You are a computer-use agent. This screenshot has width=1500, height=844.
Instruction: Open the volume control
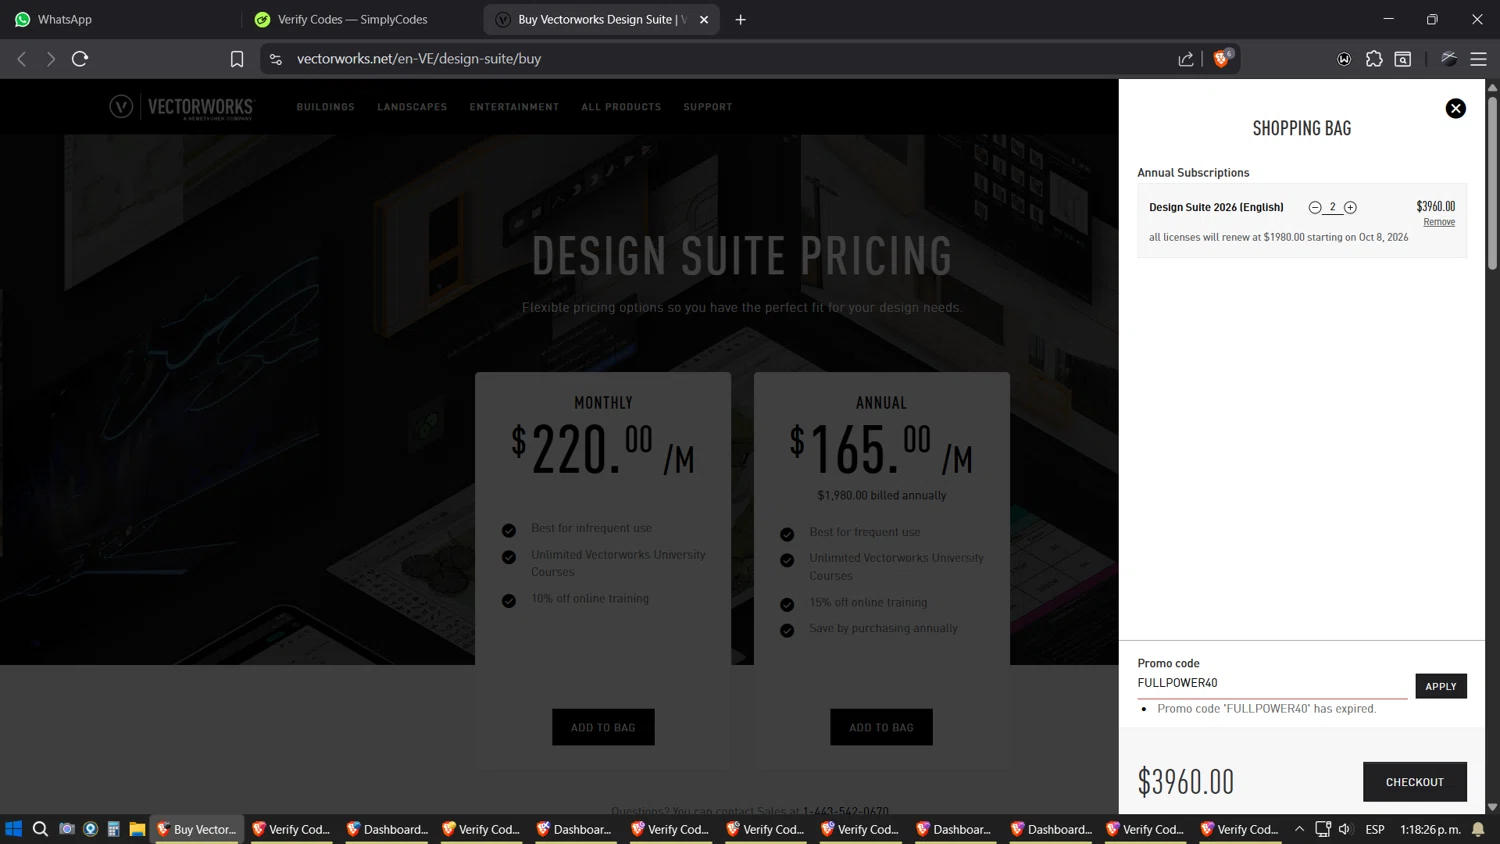1344,829
